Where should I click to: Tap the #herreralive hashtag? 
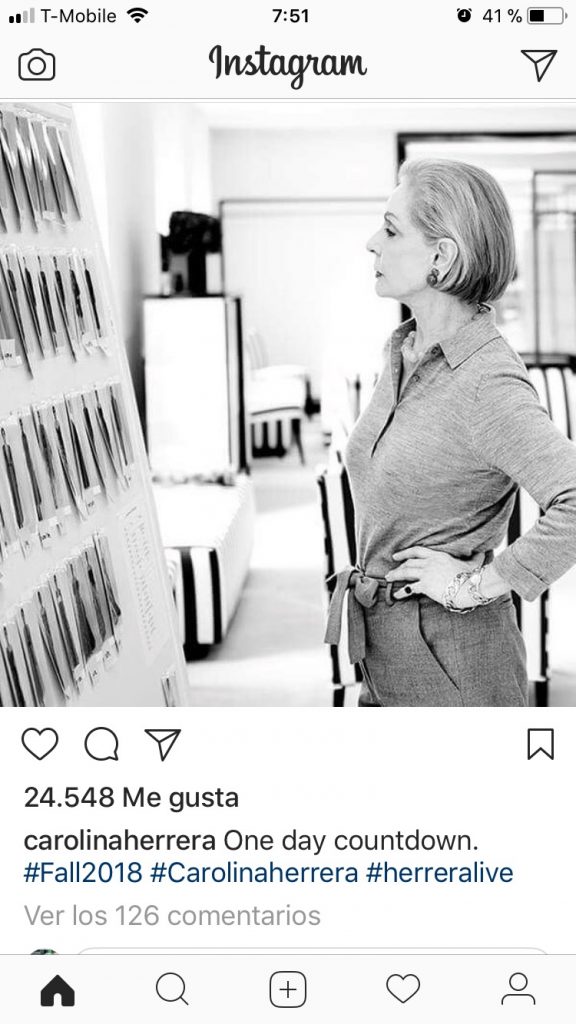pos(440,872)
